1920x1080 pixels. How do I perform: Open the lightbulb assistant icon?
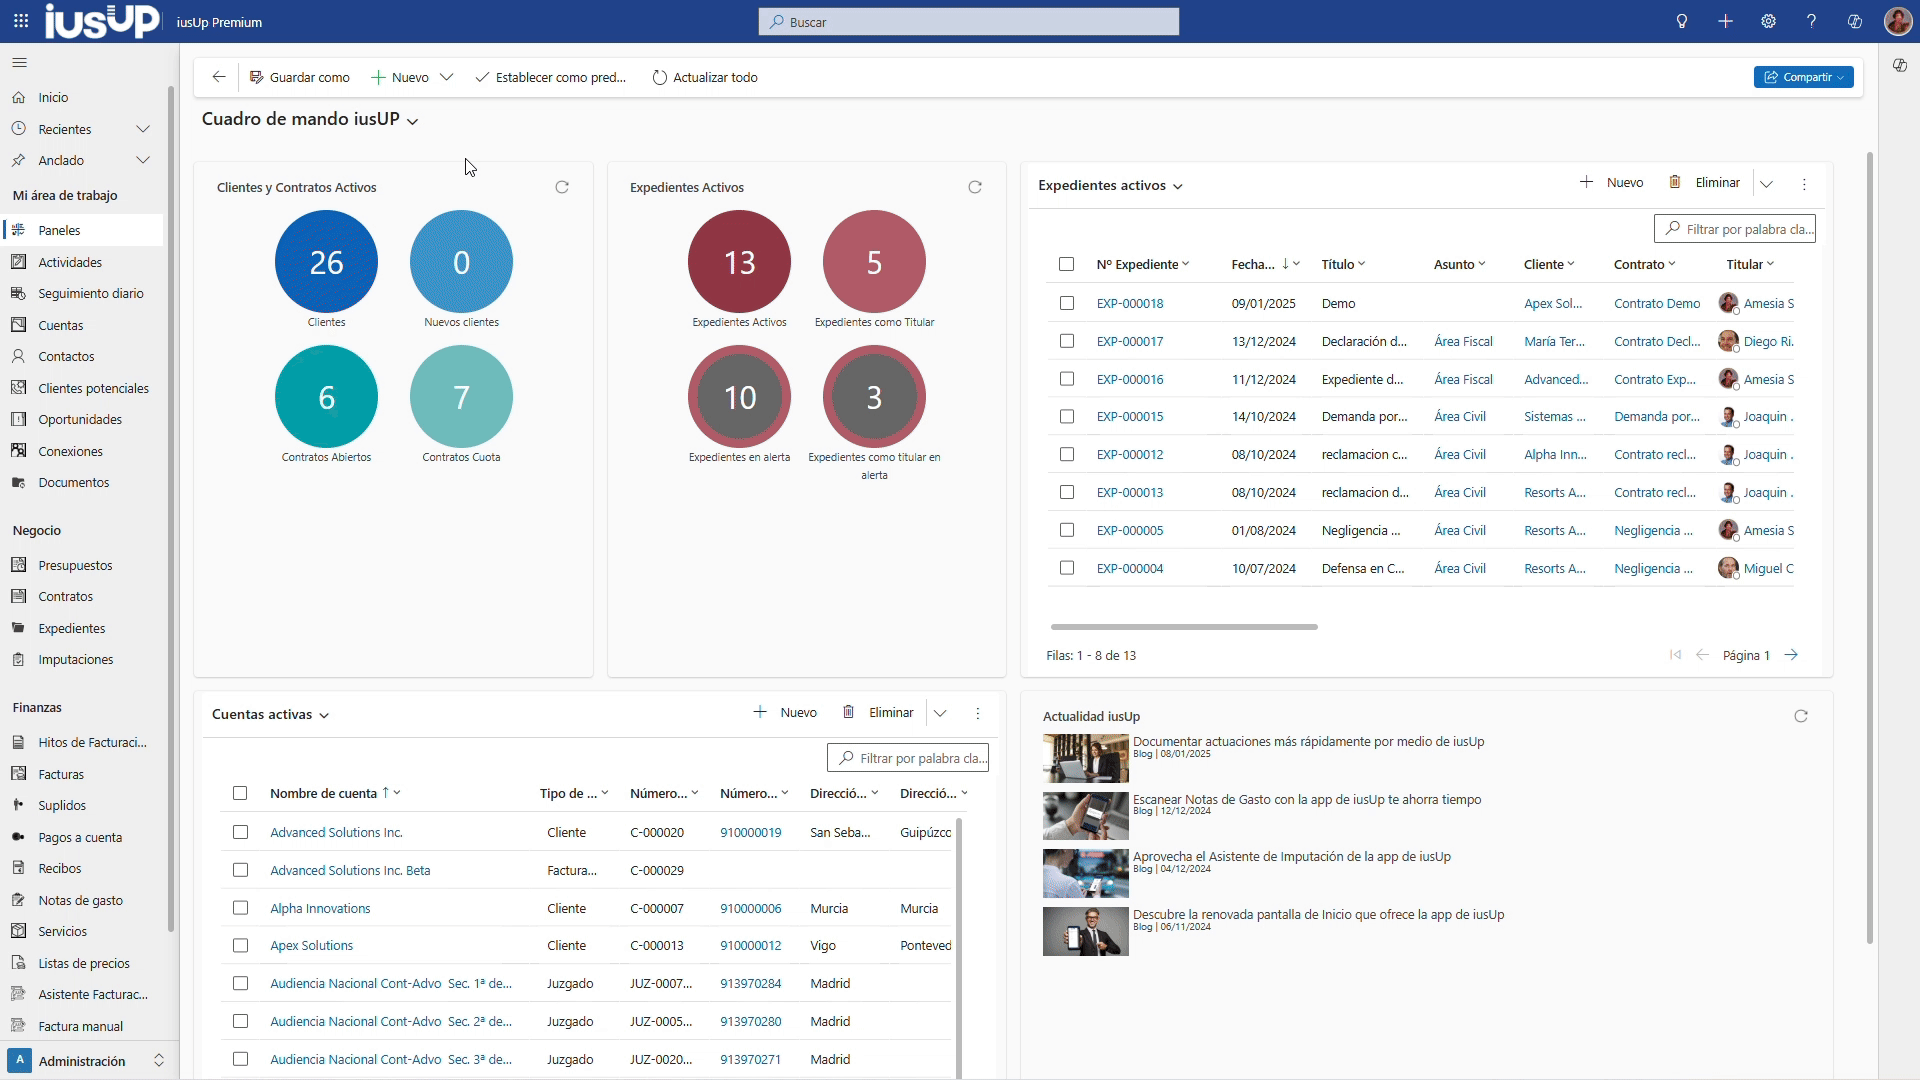point(1682,21)
